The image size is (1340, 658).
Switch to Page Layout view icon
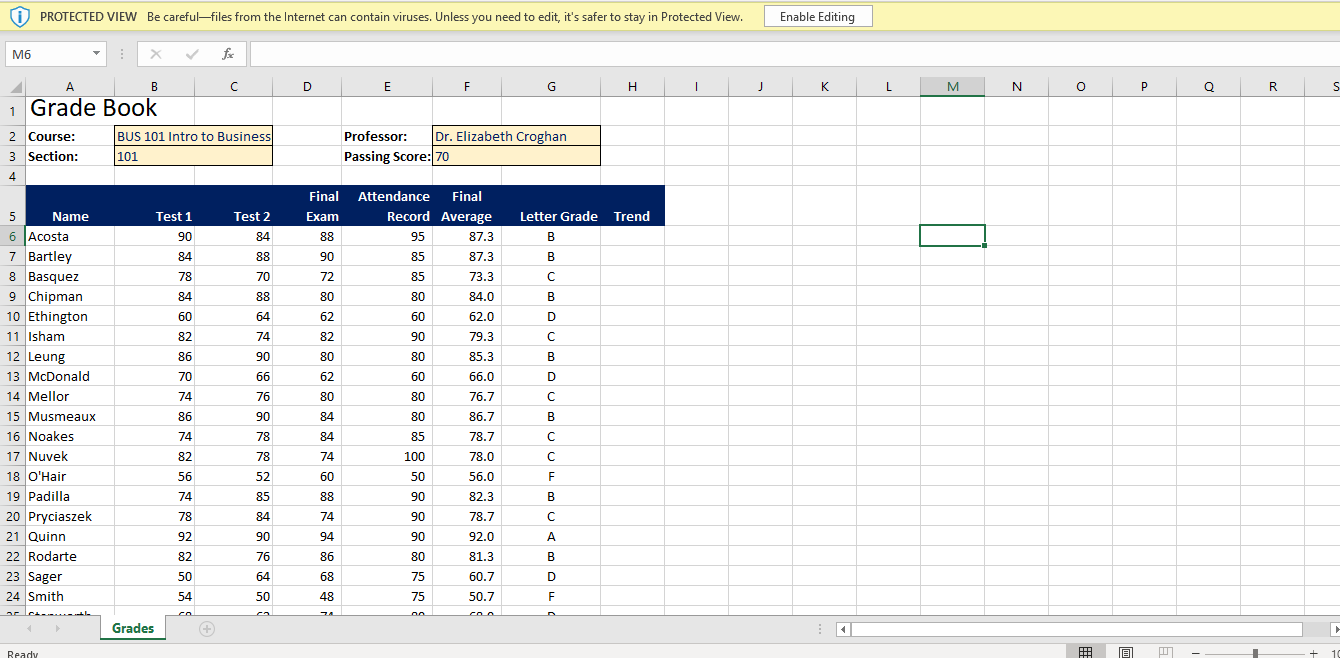[1125, 651]
